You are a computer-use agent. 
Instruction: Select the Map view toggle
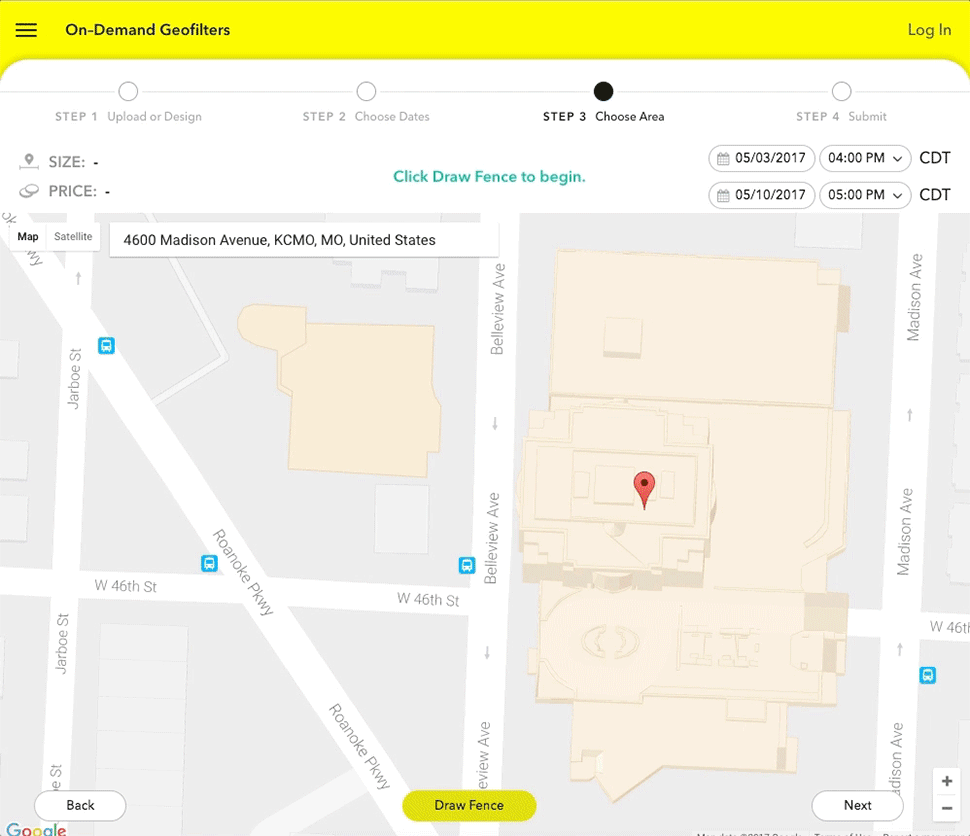point(27,237)
